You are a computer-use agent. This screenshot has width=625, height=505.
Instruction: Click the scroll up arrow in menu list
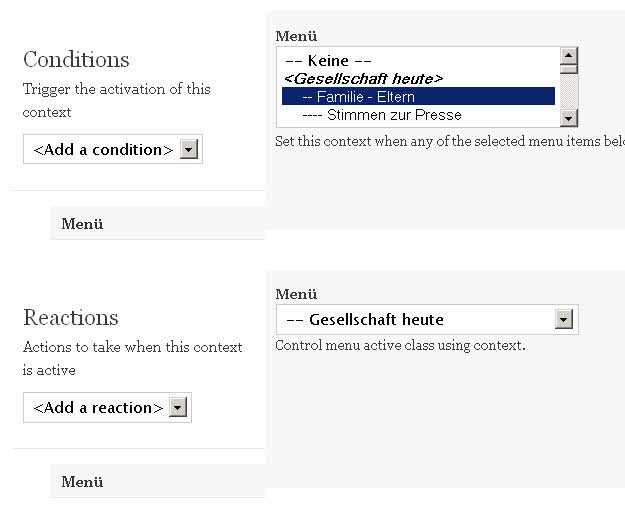(x=569, y=57)
